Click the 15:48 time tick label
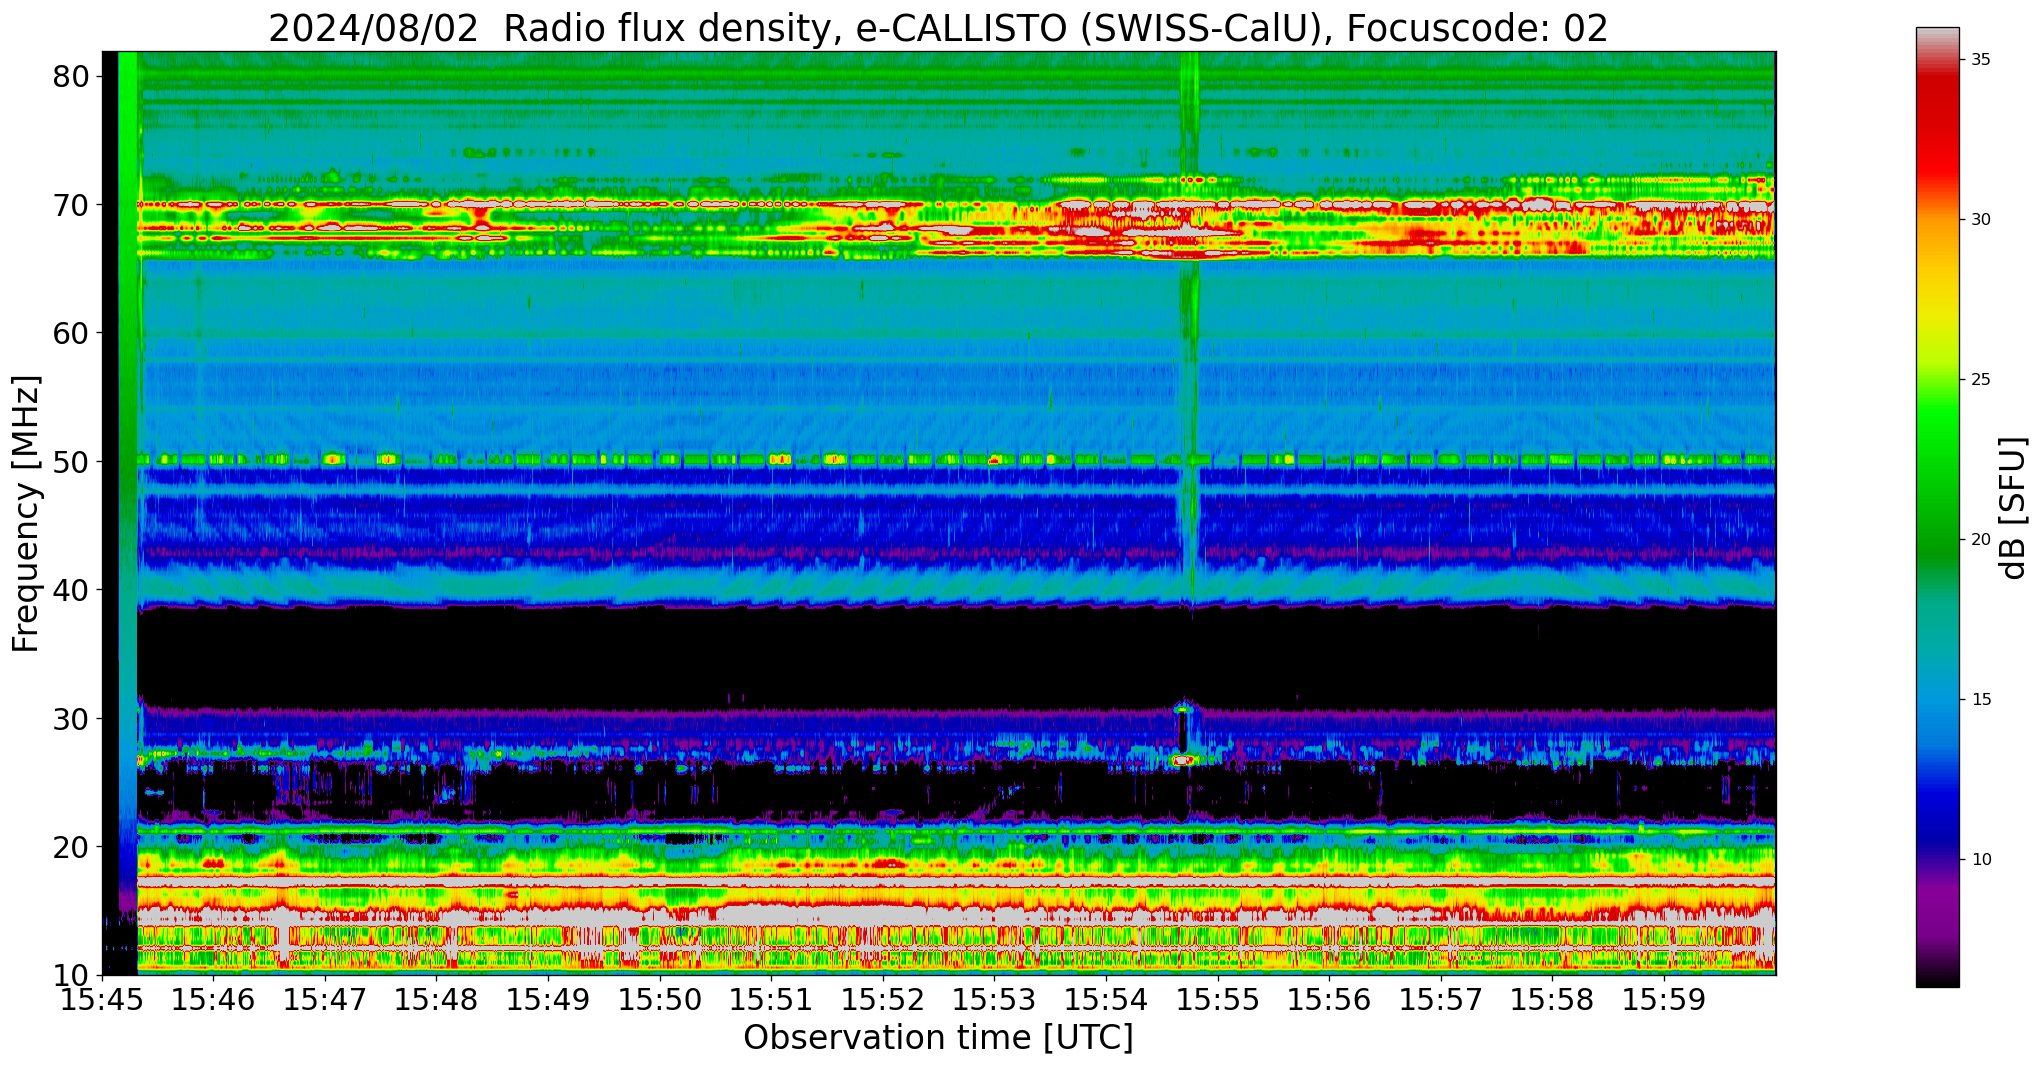Viewport: 2043px width, 1067px height. (437, 1000)
